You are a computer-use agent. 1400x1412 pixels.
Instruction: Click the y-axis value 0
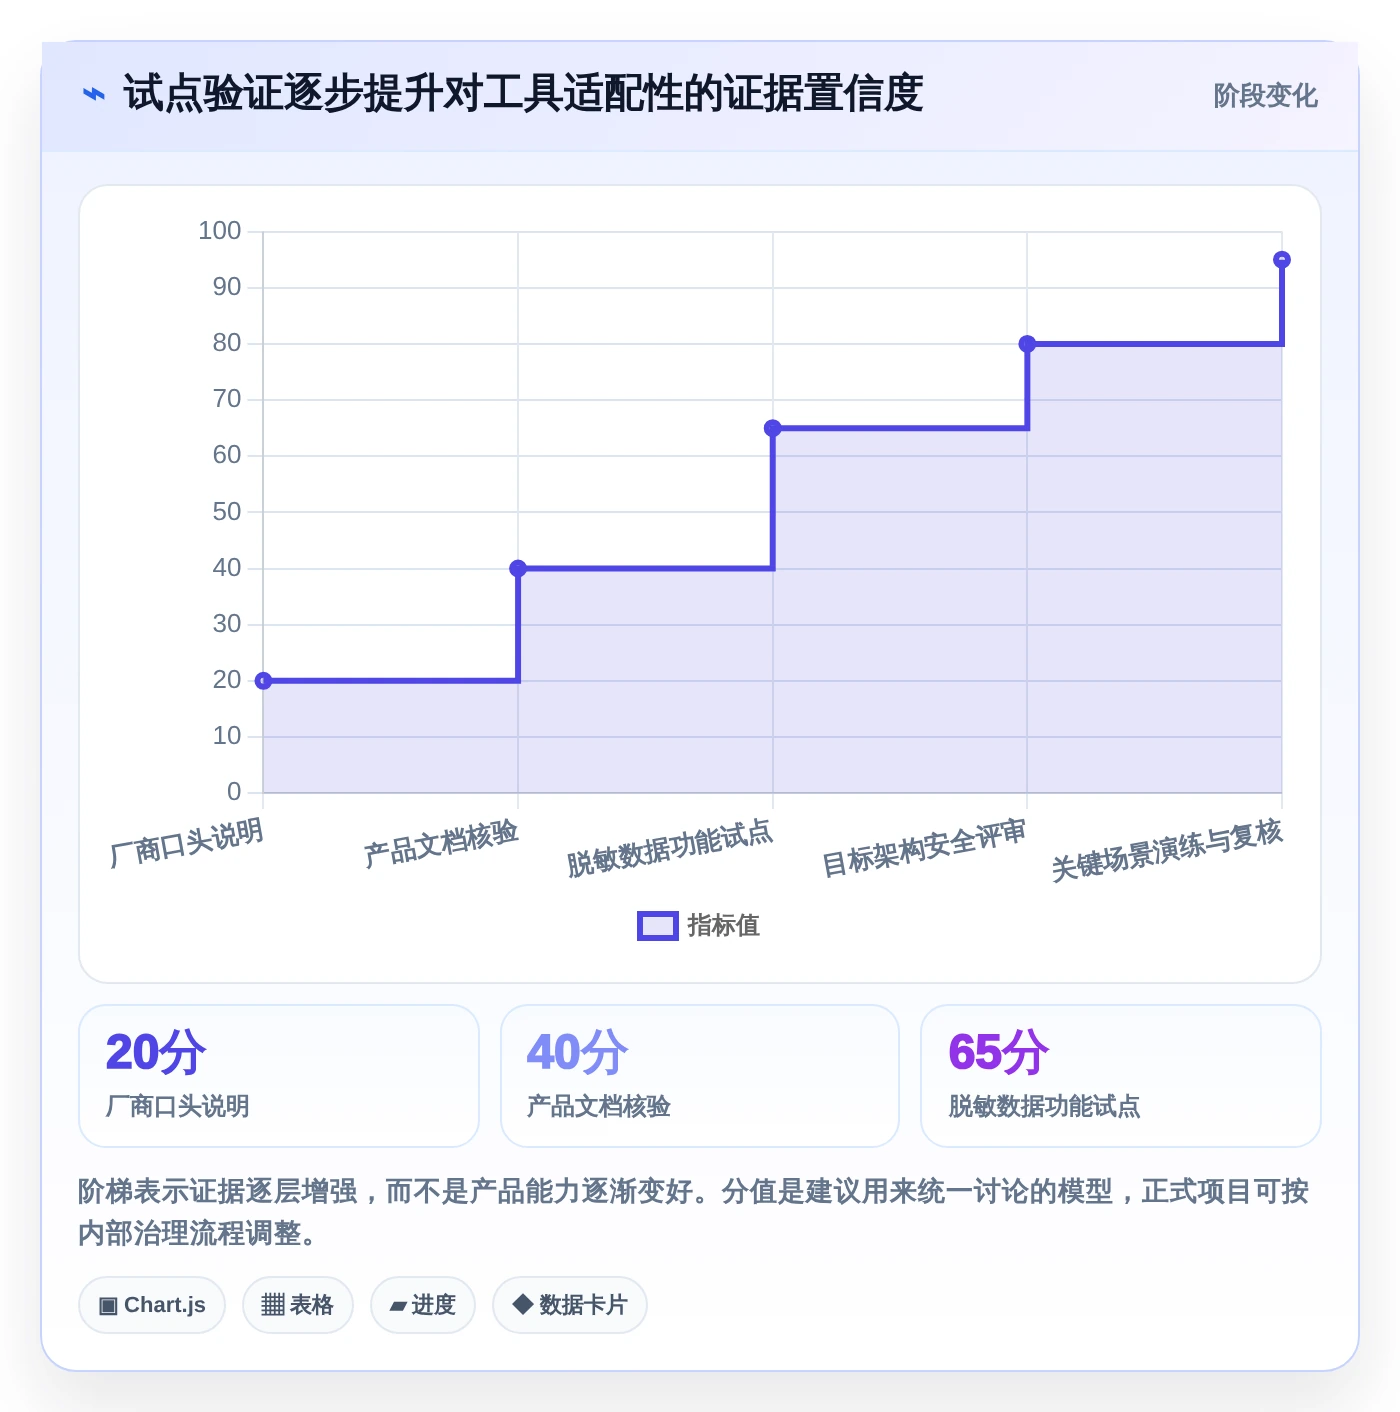(234, 792)
